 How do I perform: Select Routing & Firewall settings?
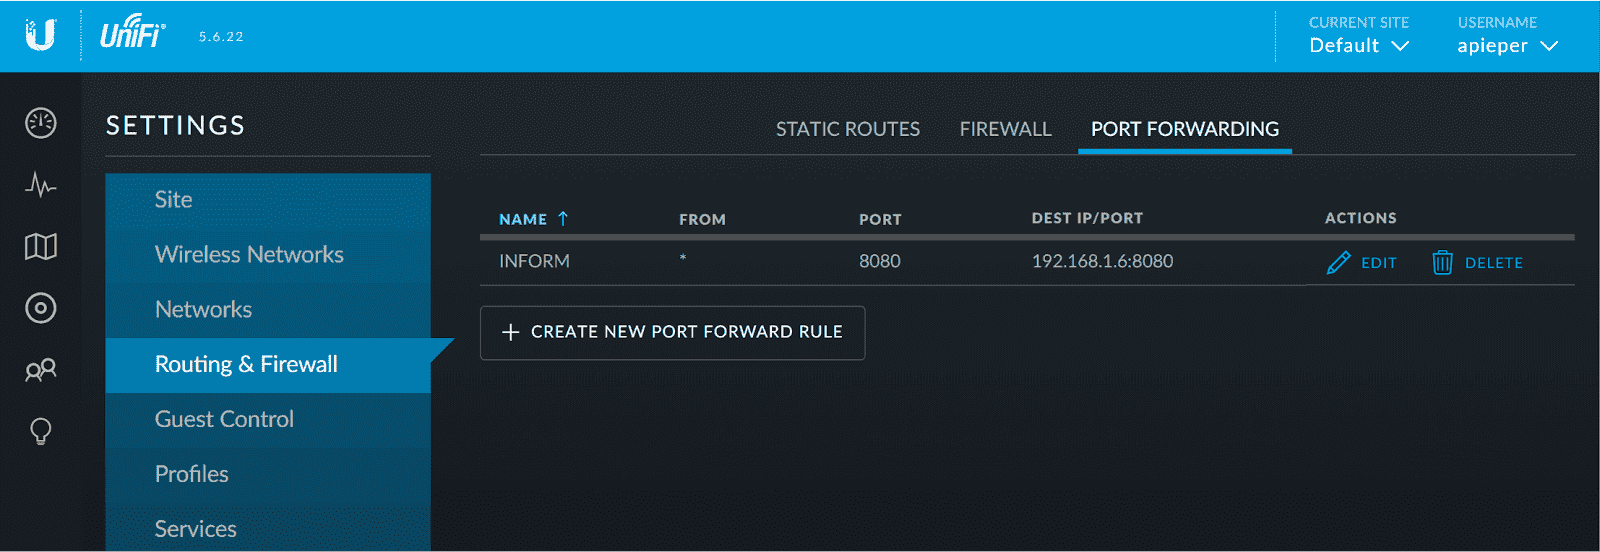coord(268,365)
